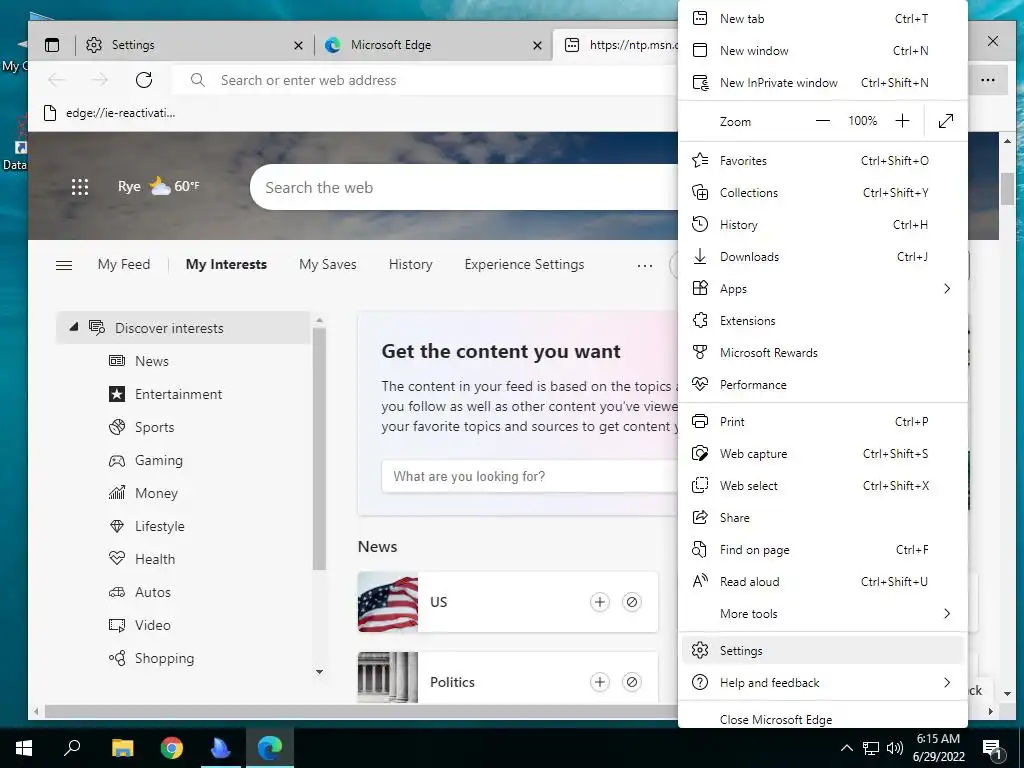The width and height of the screenshot is (1024, 768).
Task: Switch to My Feed tab
Action: coord(123,264)
